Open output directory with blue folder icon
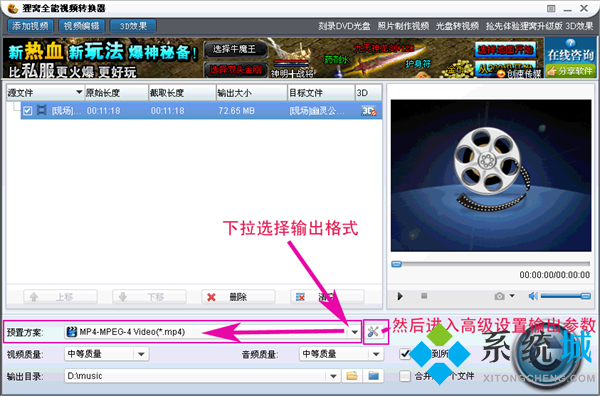The width and height of the screenshot is (600, 396). pyautogui.click(x=373, y=376)
